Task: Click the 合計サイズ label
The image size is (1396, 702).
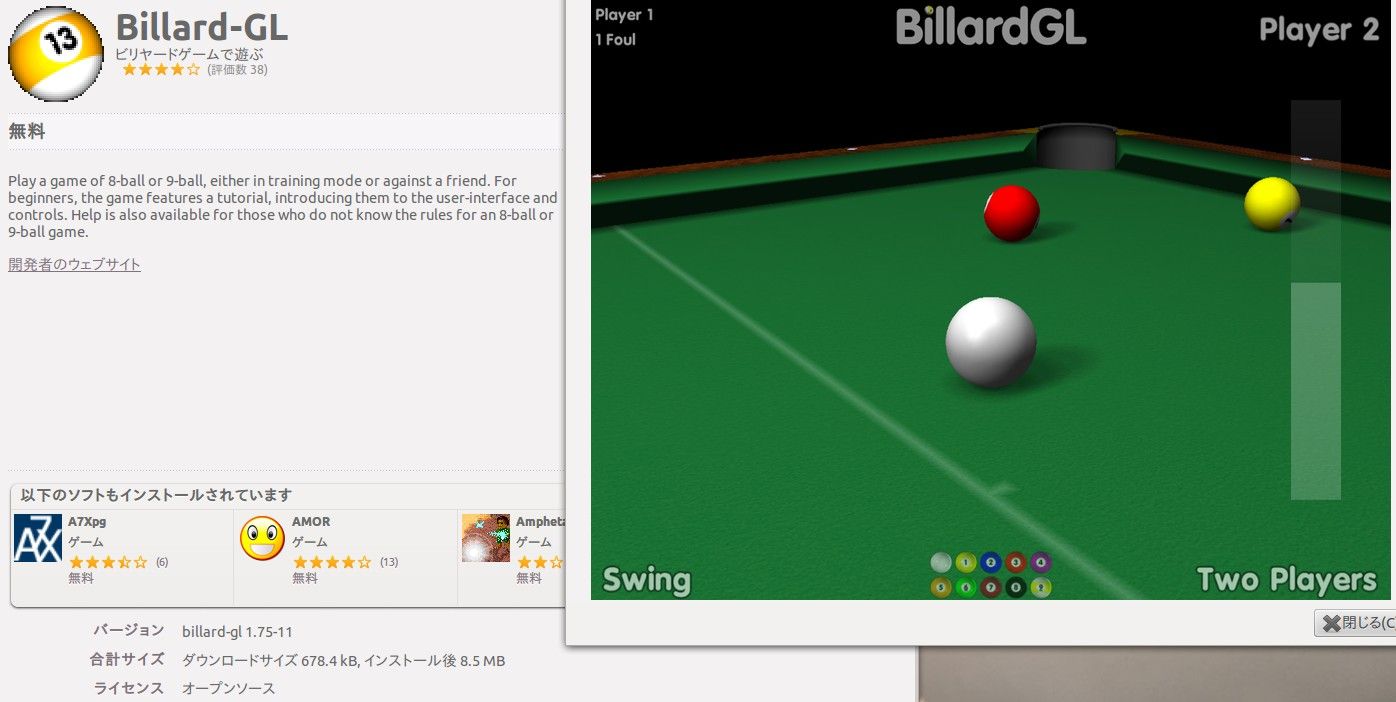Action: [127, 660]
